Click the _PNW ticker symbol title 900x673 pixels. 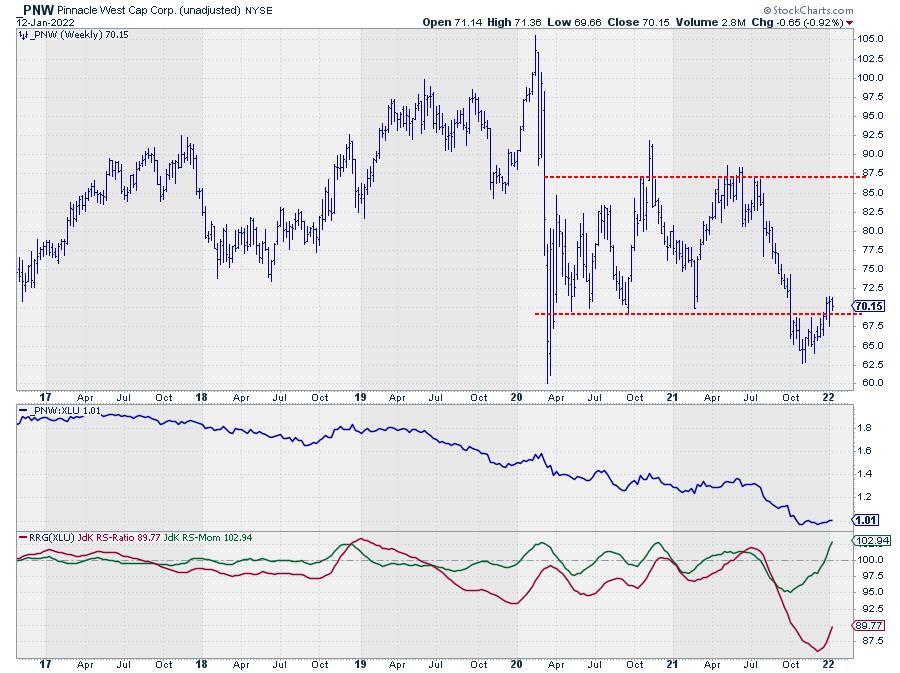coord(32,8)
